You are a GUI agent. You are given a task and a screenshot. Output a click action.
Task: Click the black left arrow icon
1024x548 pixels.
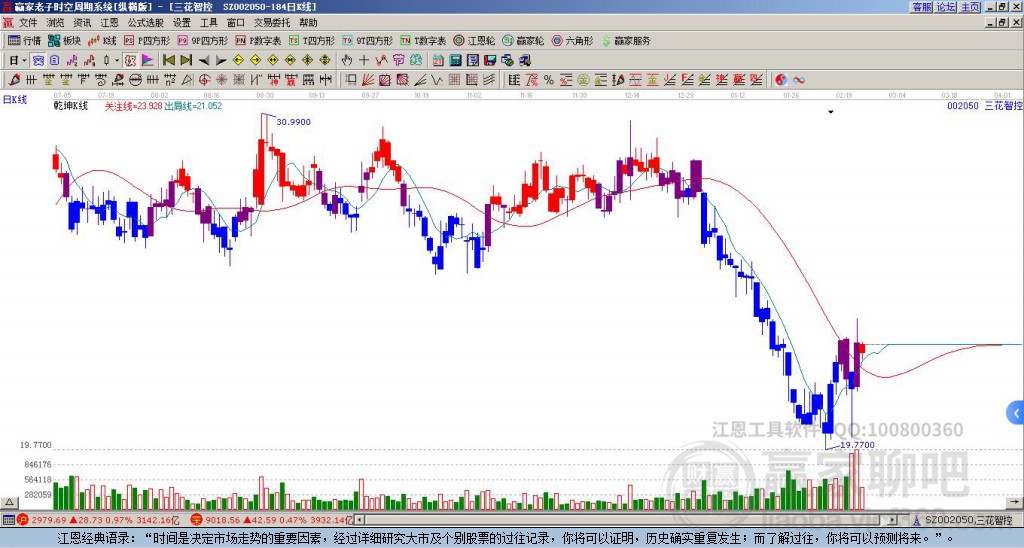[x=204, y=61]
